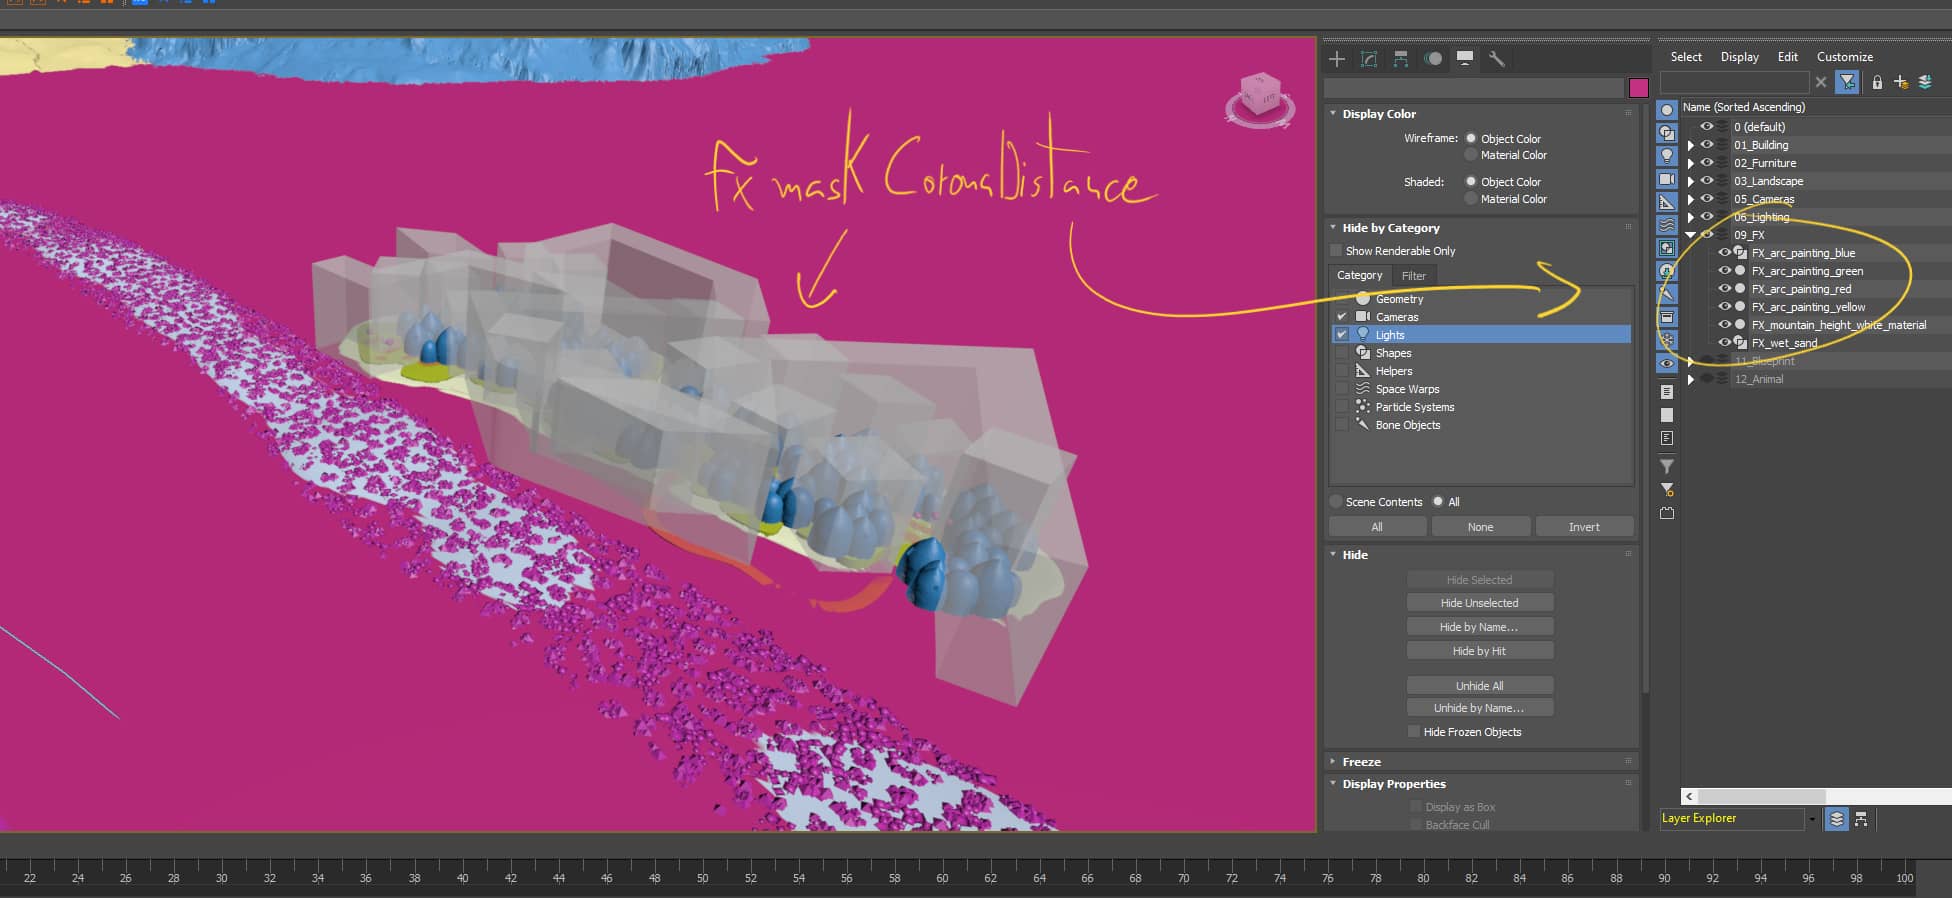Switch to the Hierarchy panel icon
This screenshot has height=898, width=1952.
pos(1401,59)
